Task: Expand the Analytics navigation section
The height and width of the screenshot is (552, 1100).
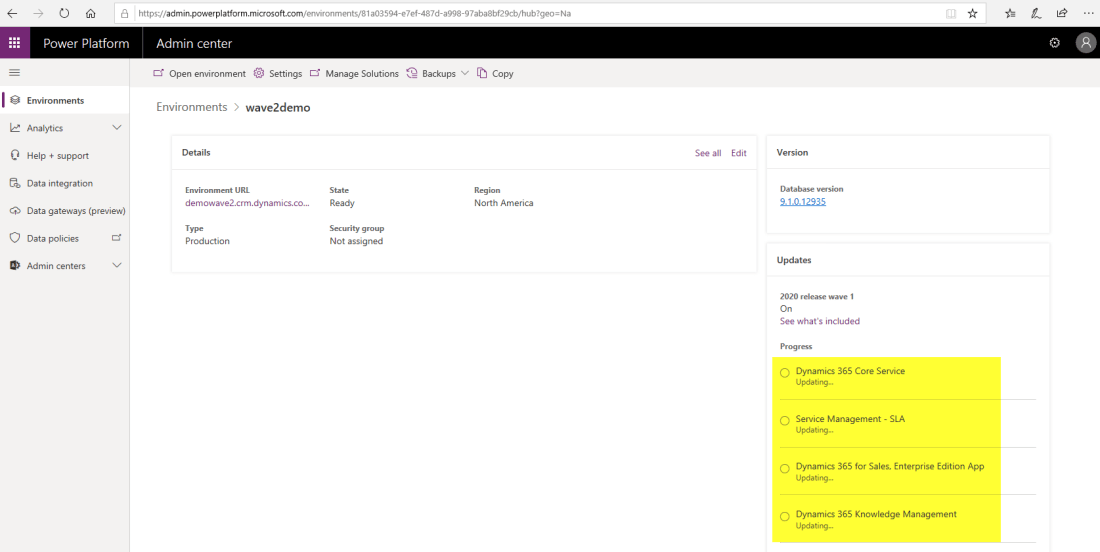Action: tap(116, 128)
